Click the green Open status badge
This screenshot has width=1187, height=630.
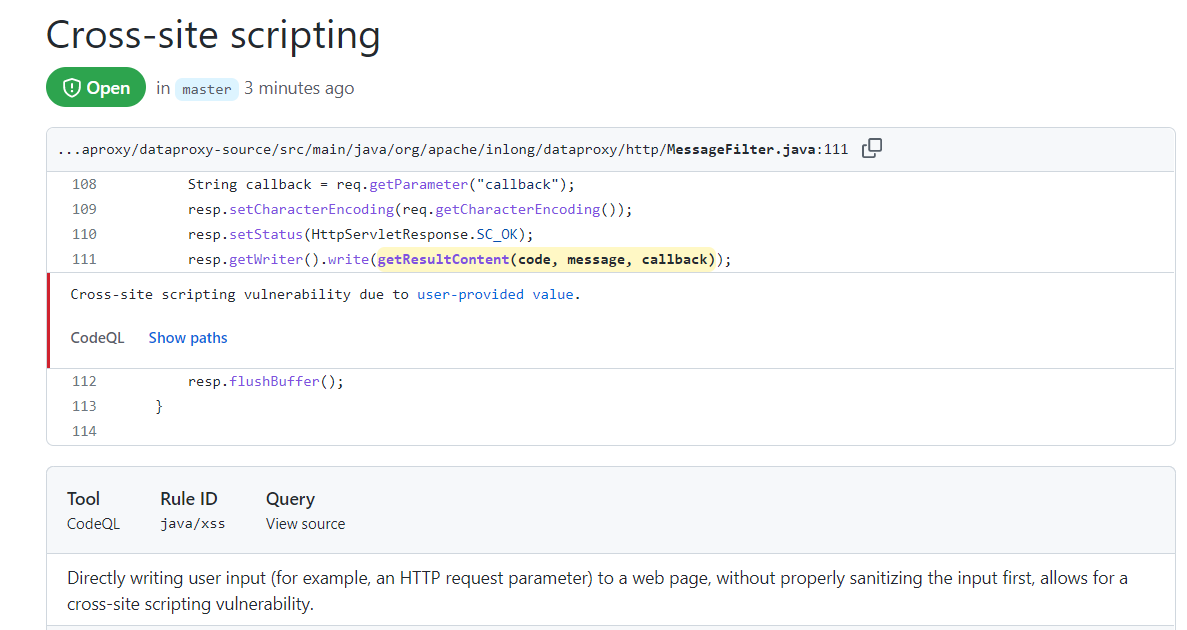[95, 87]
